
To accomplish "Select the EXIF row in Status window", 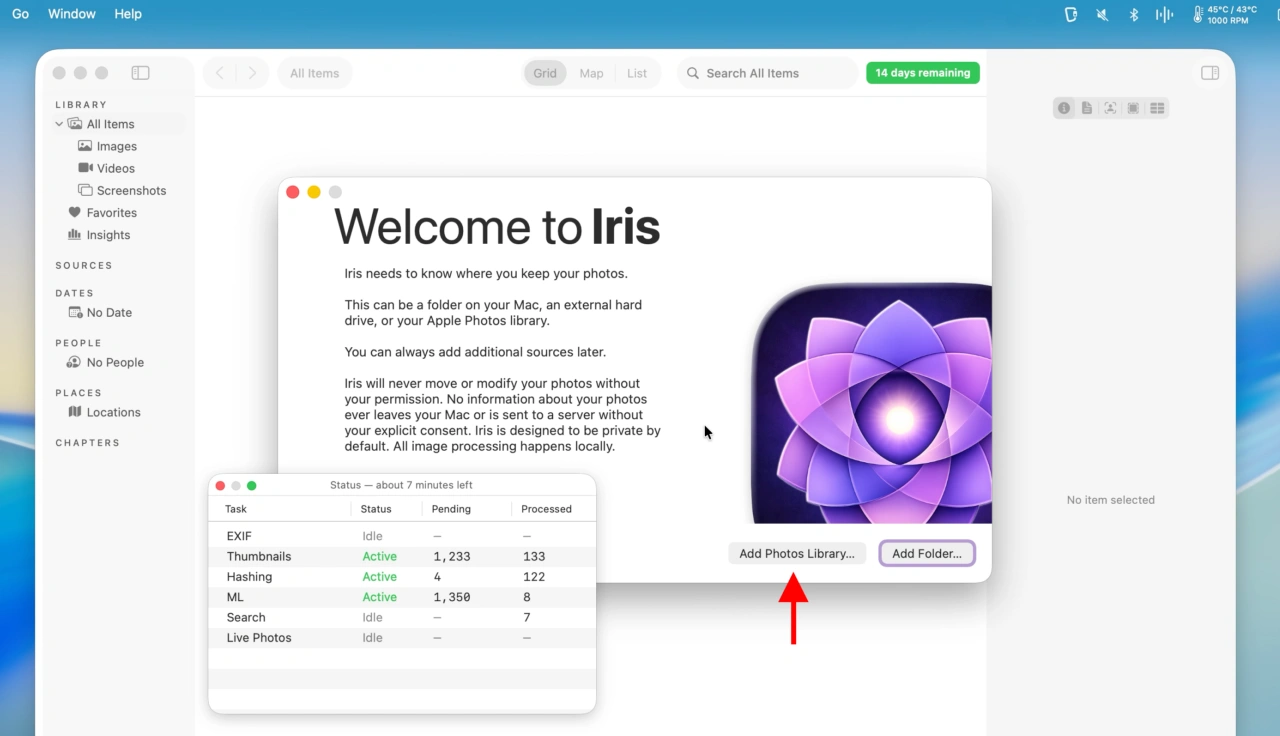I will click(402, 536).
